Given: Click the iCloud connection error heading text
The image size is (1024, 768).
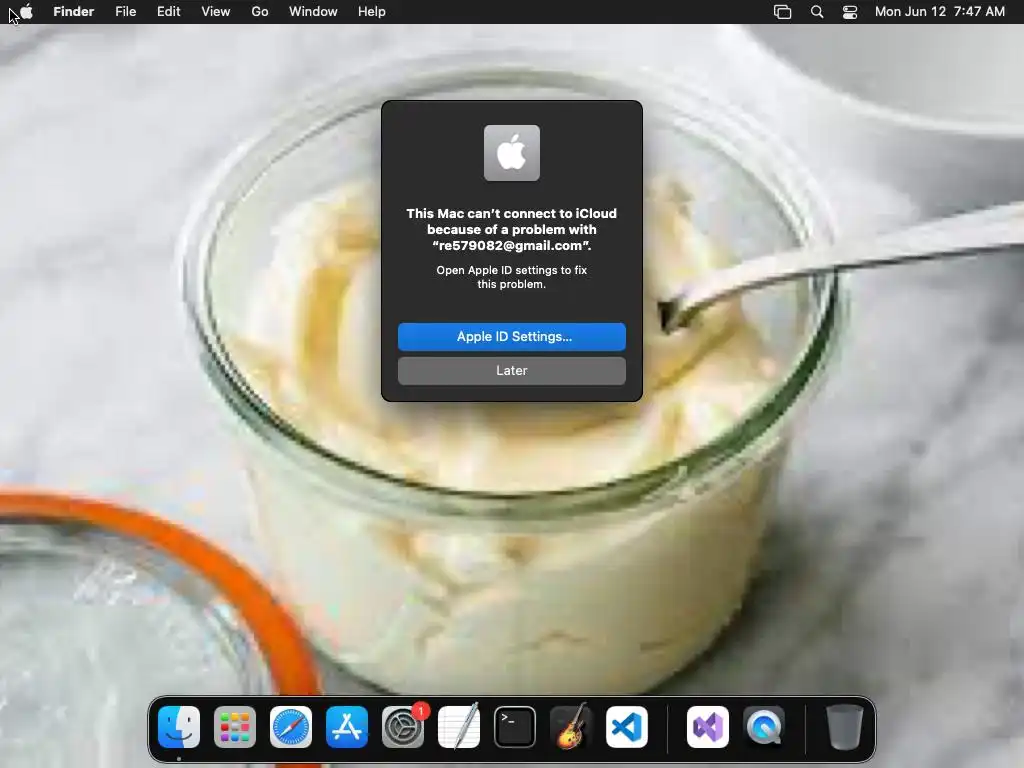Looking at the screenshot, I should (x=511, y=229).
